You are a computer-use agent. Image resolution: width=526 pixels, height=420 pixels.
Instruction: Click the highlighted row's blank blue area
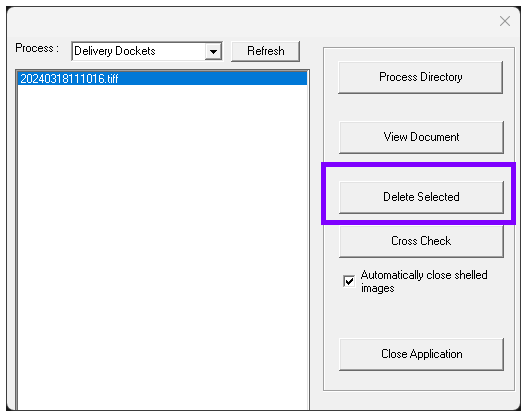pos(213,79)
